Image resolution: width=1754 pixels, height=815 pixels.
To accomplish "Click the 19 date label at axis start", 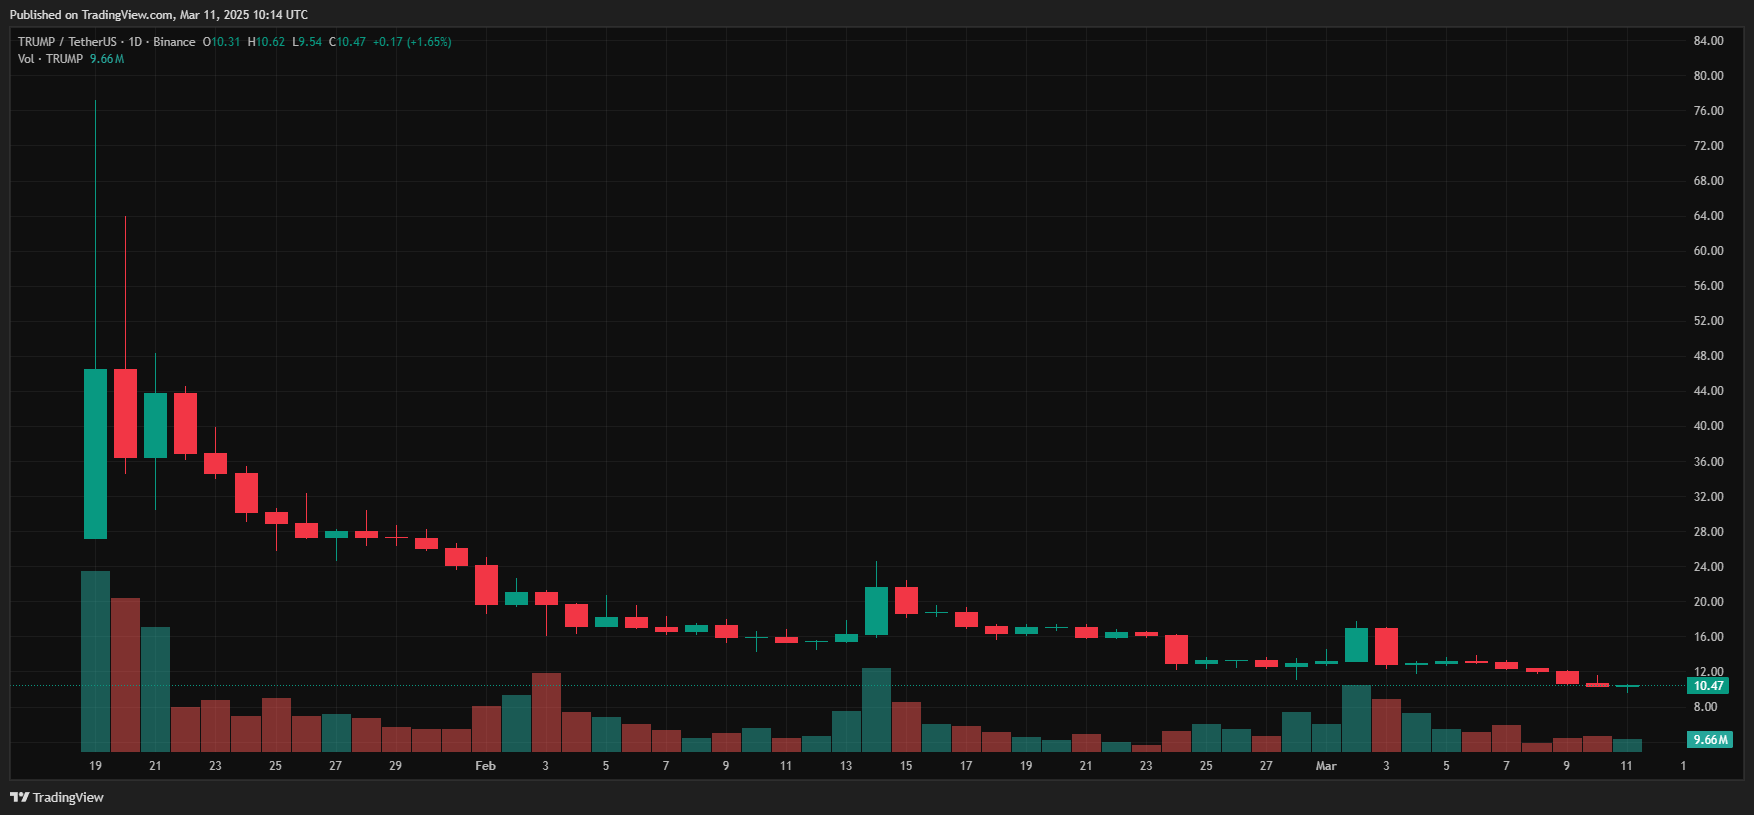I will point(95,766).
